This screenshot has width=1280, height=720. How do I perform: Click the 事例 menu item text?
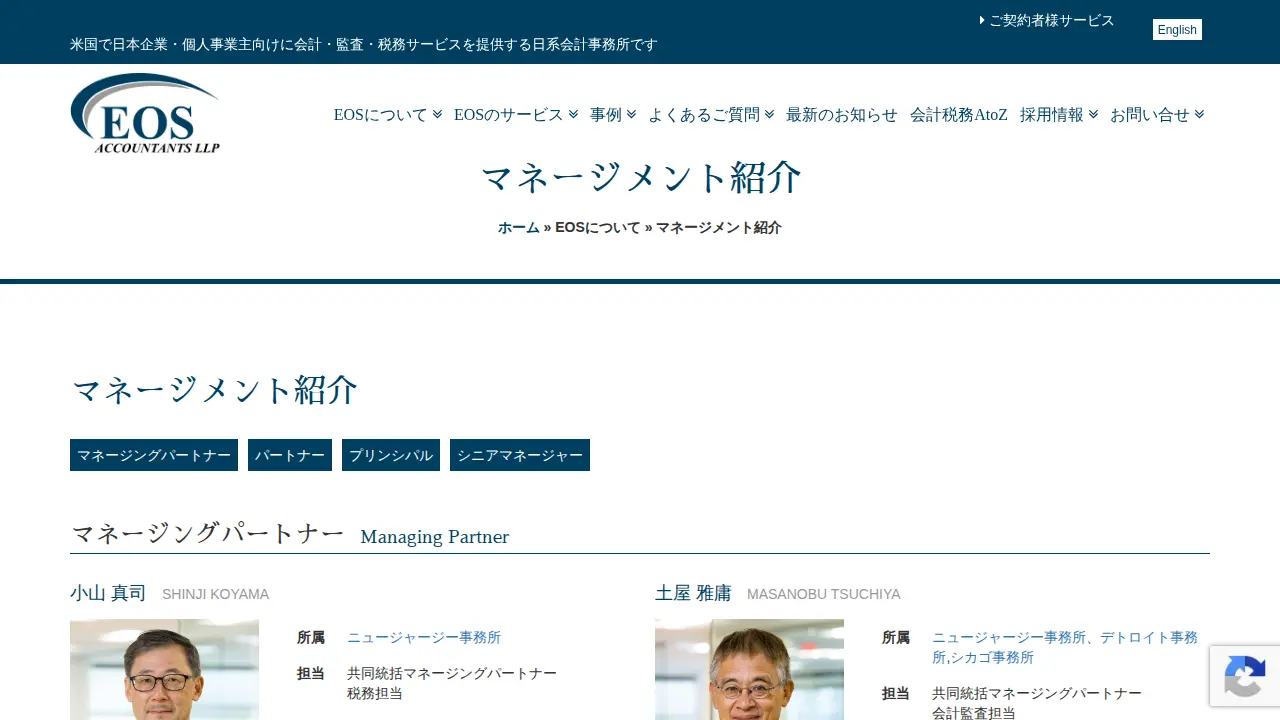point(606,114)
